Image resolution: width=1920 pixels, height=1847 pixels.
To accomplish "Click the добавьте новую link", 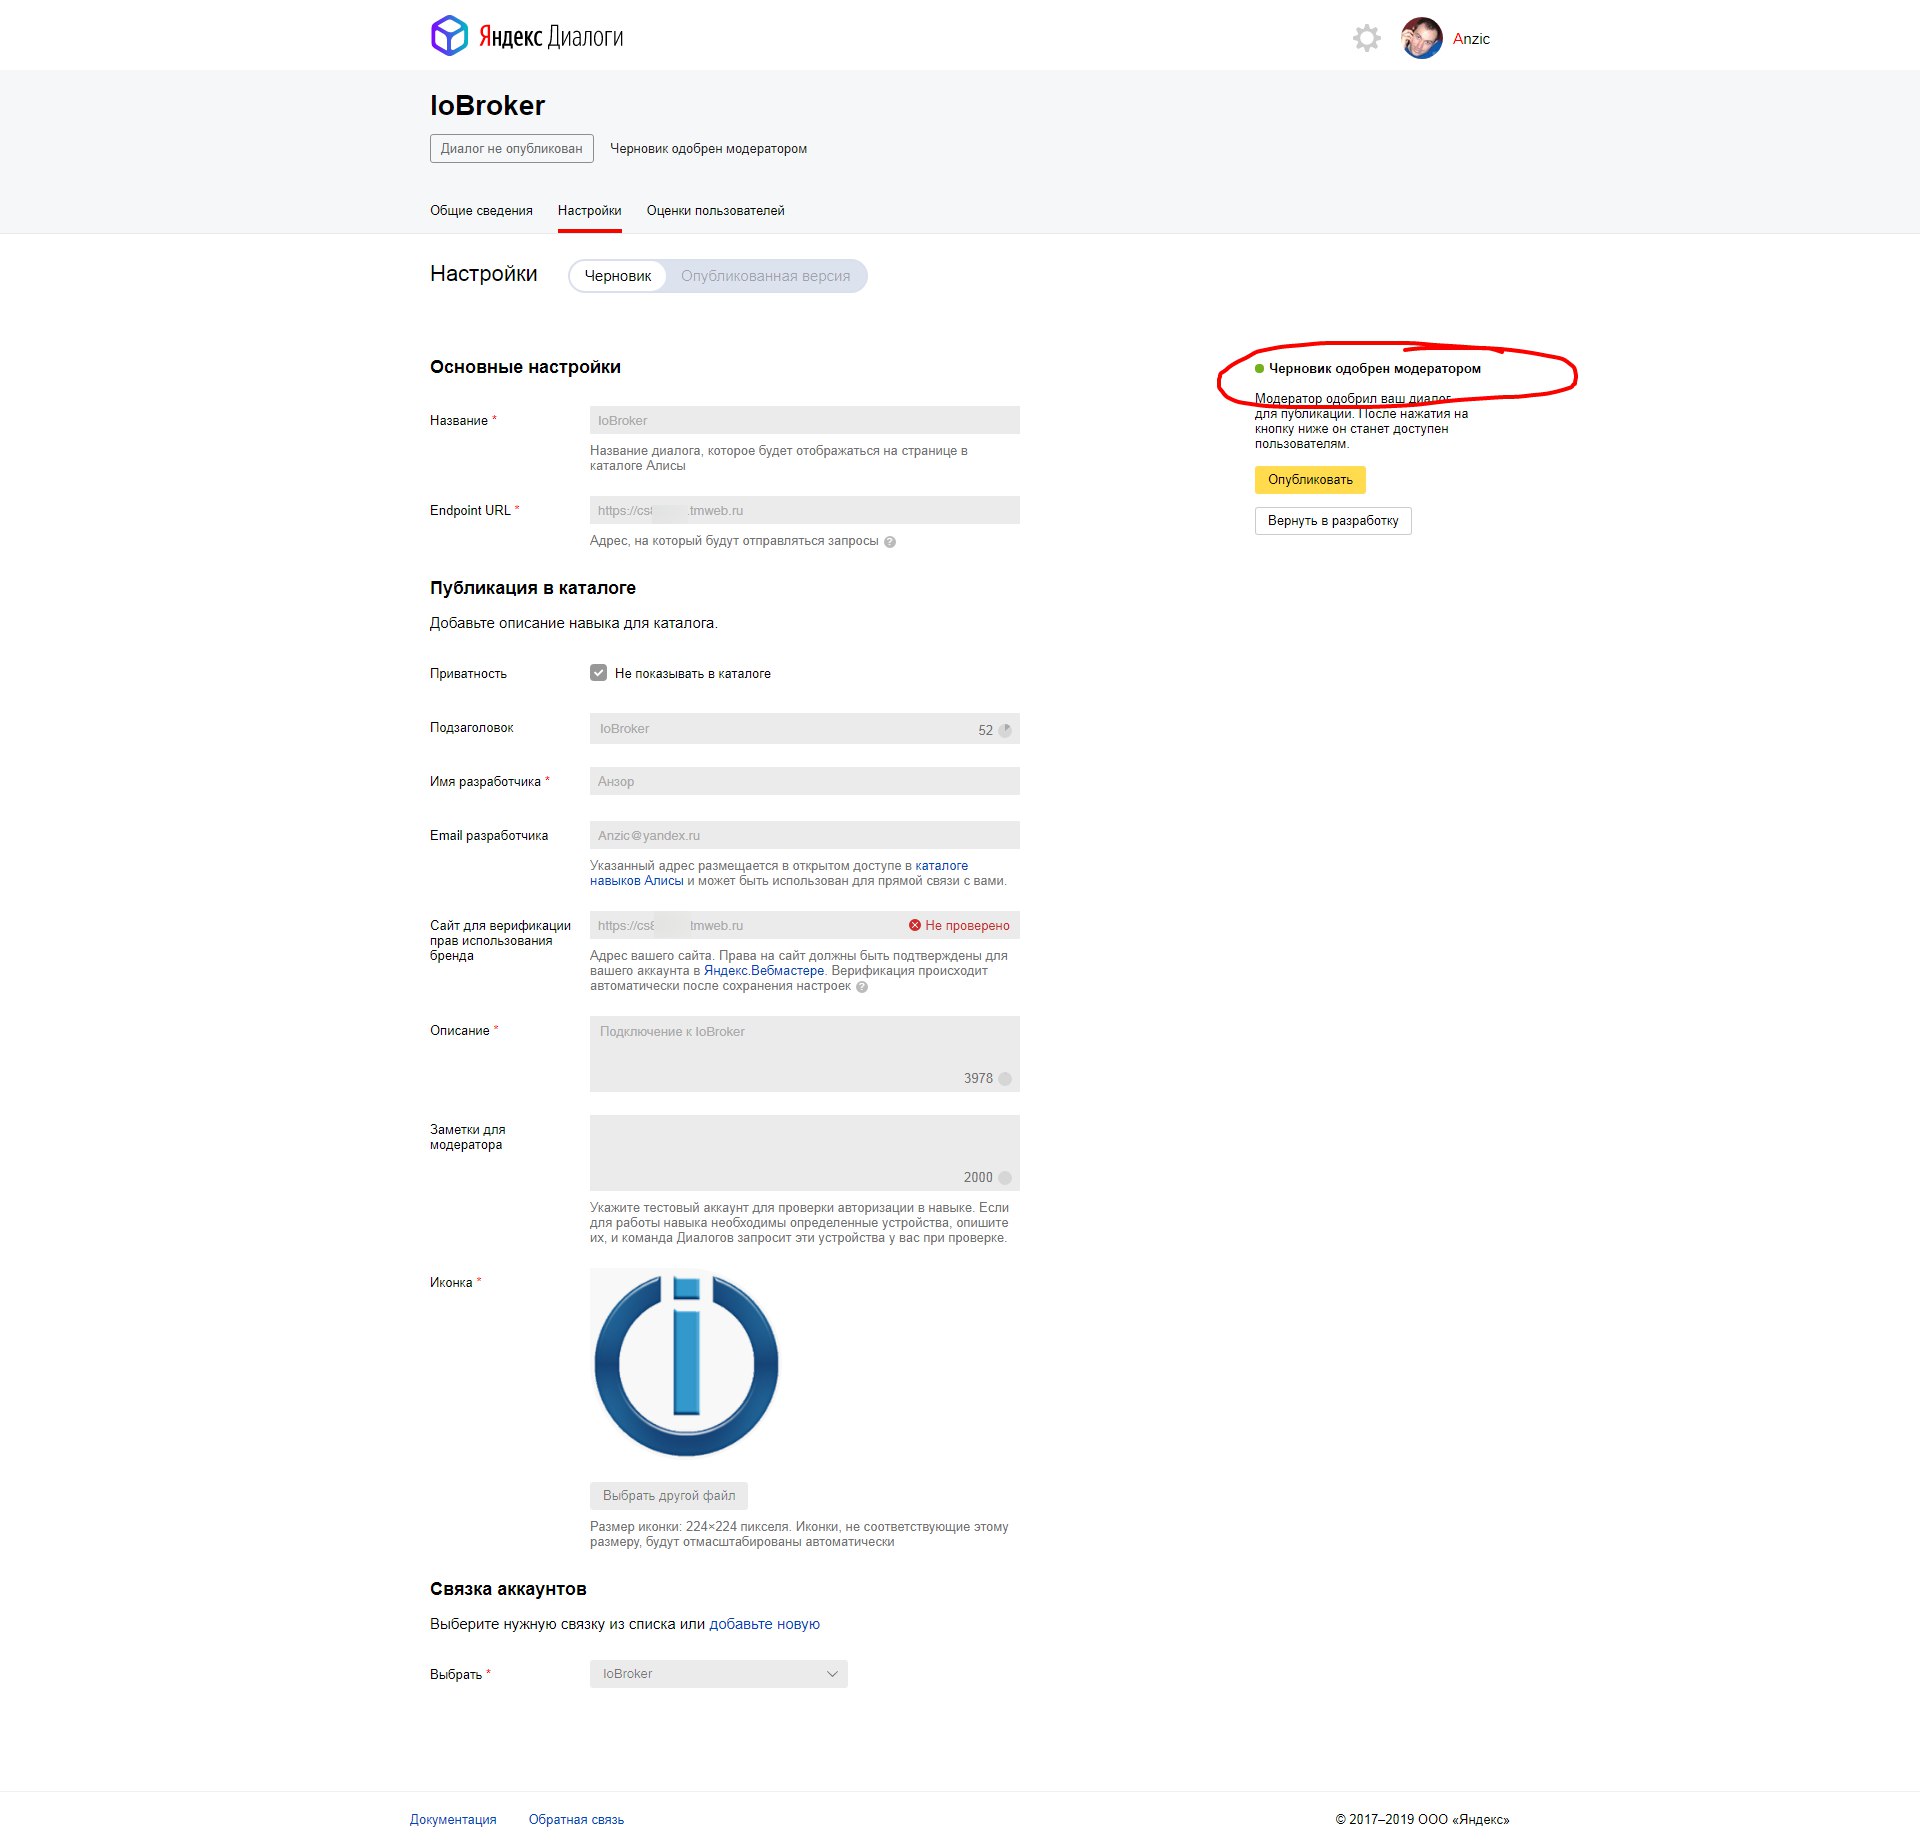I will (x=764, y=1624).
